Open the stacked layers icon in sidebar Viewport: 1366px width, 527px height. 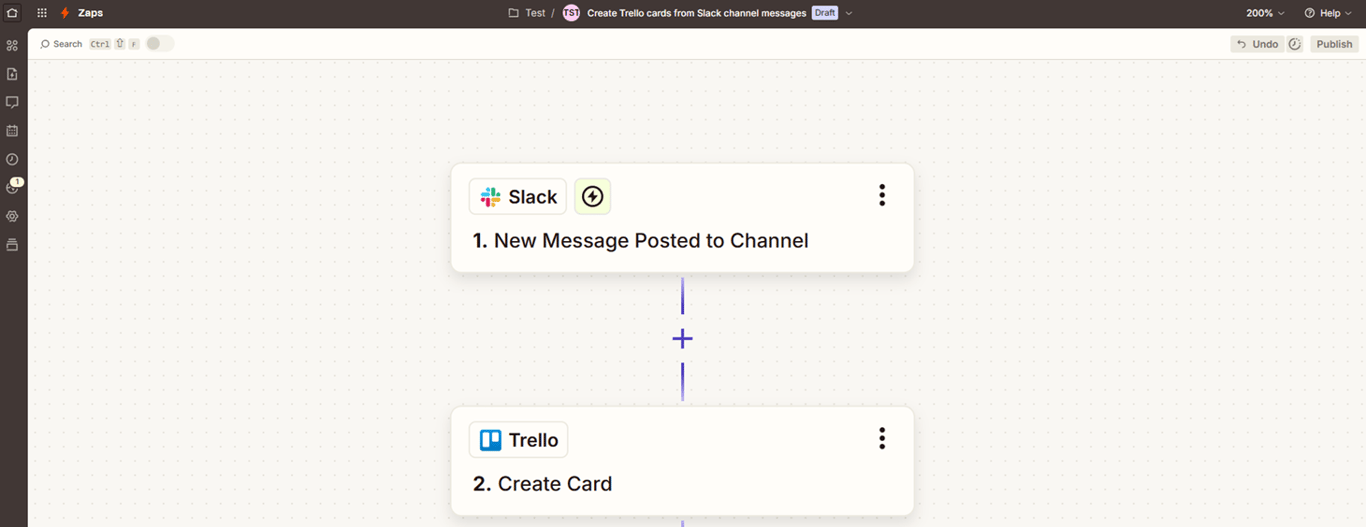click(12, 245)
